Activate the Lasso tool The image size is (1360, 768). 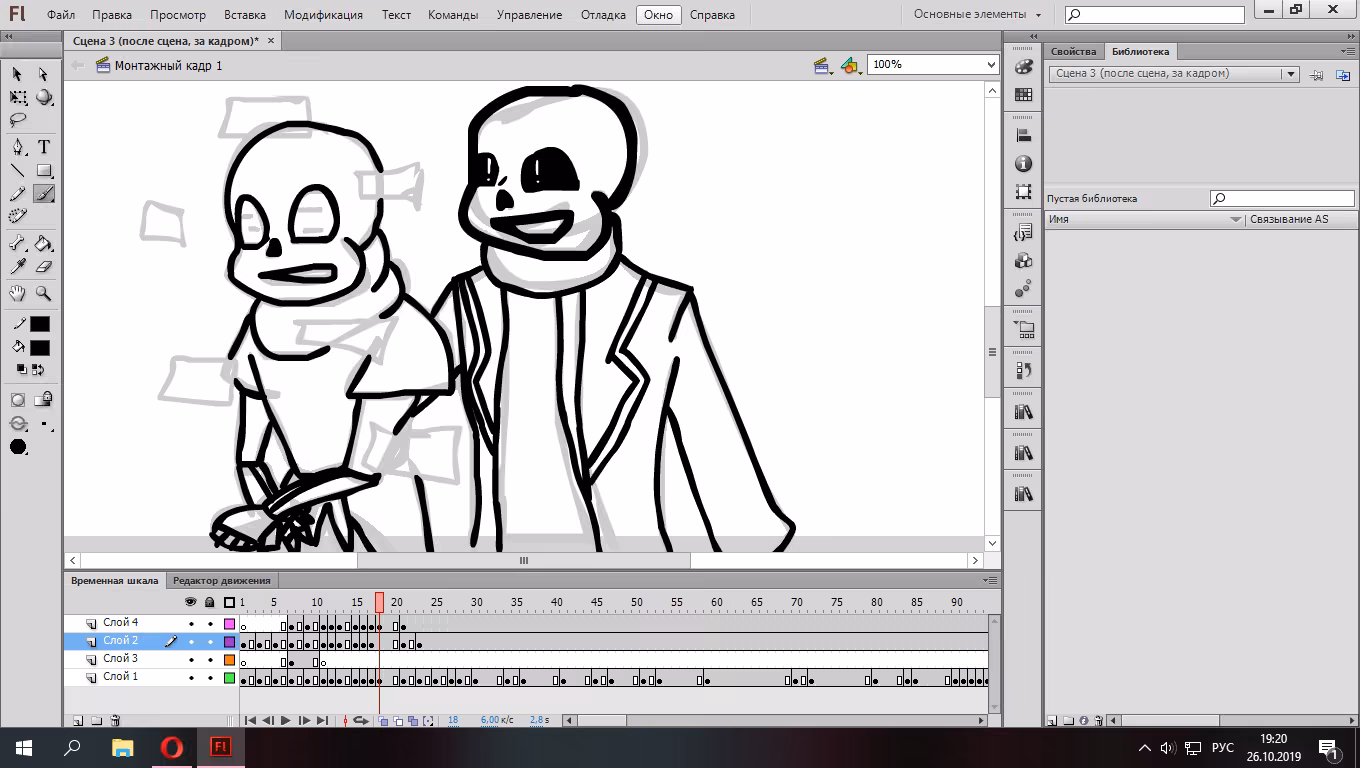point(18,120)
